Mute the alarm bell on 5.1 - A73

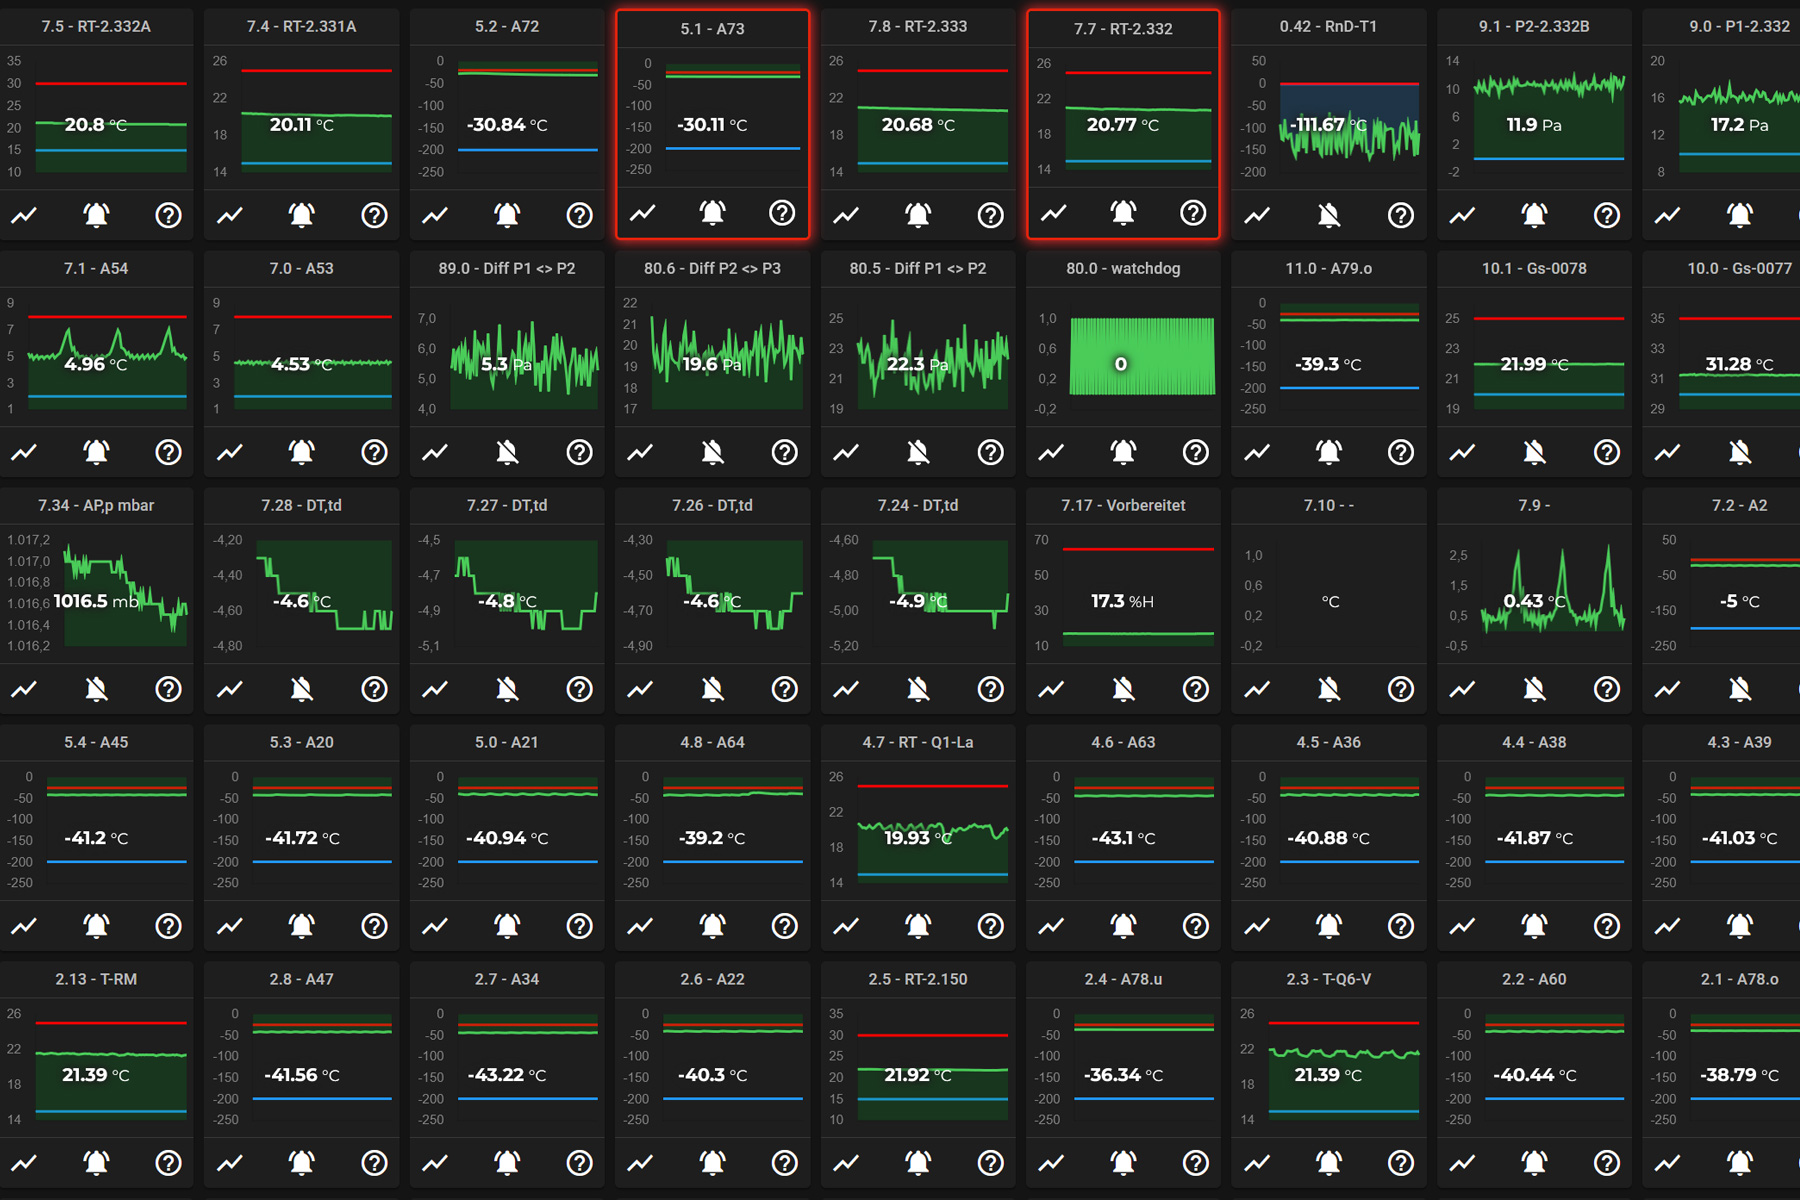[712, 213]
